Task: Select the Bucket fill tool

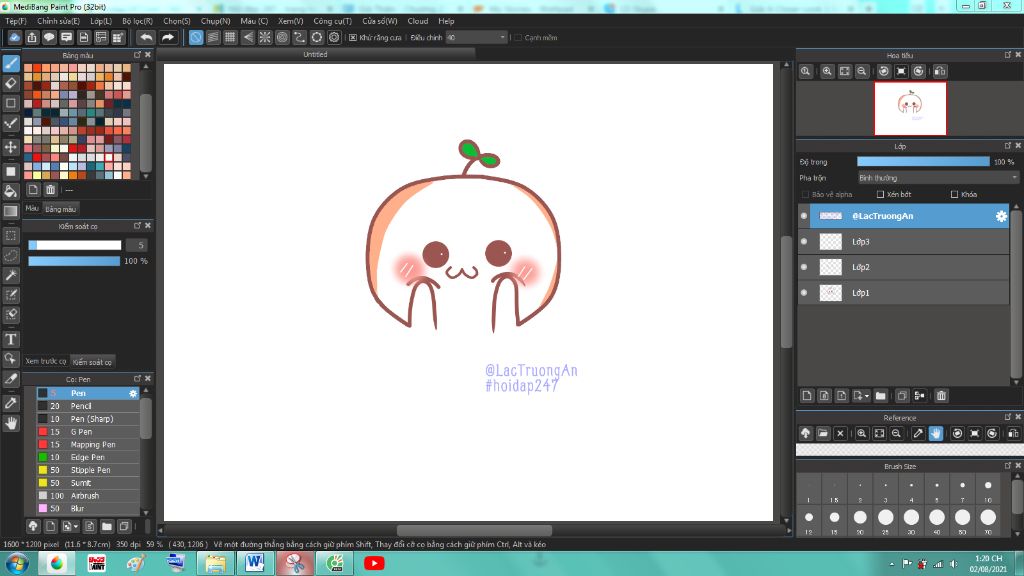Action: pos(11,191)
